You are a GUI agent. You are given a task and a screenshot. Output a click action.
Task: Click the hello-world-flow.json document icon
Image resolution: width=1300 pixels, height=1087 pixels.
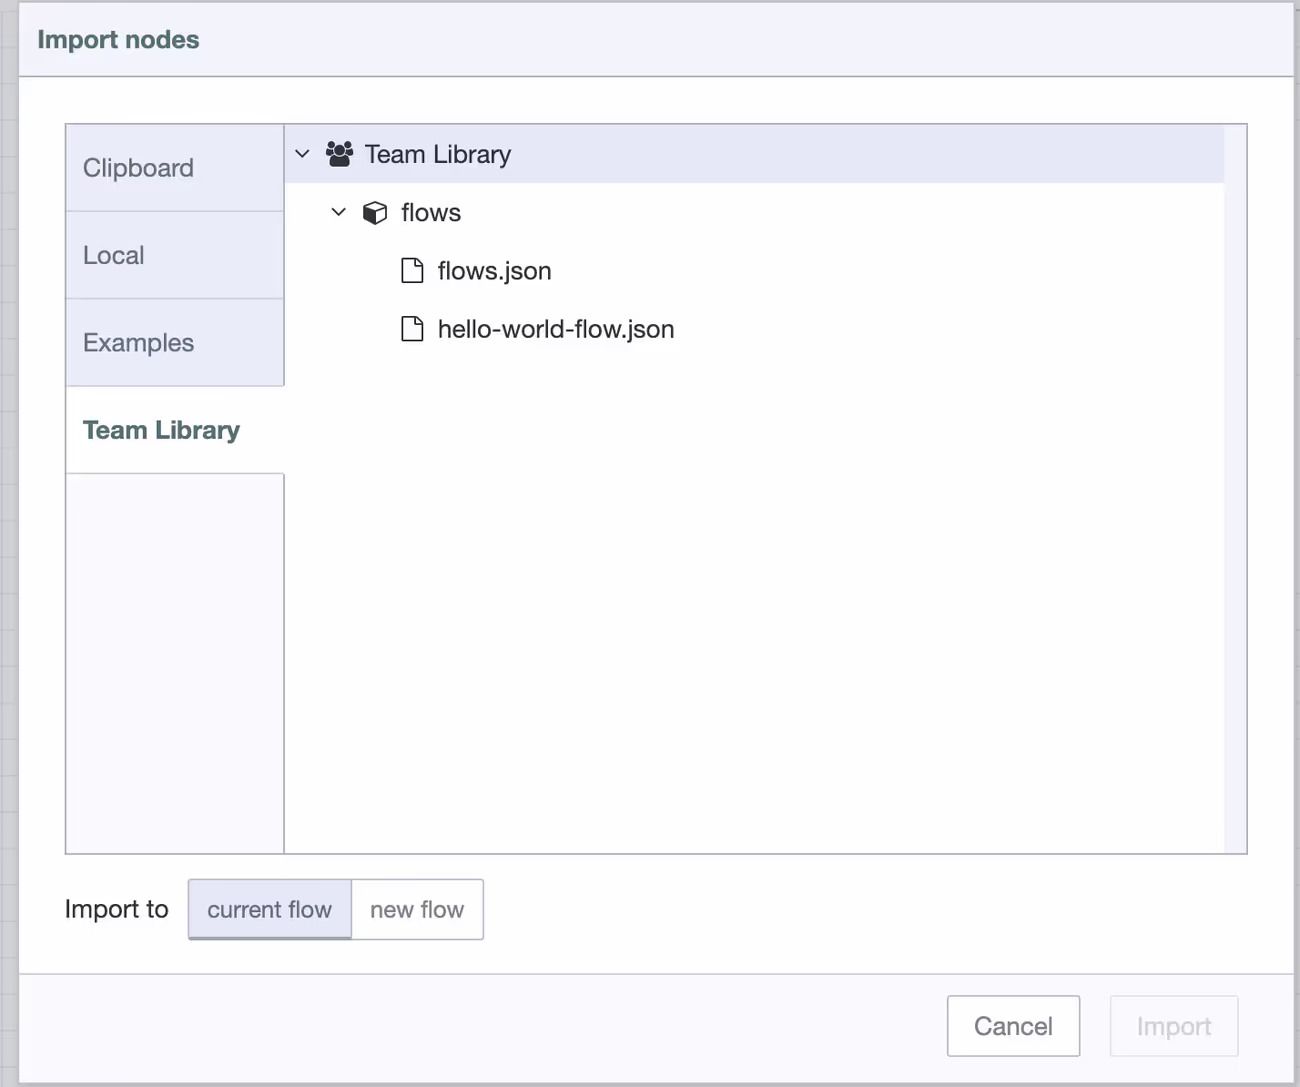[x=413, y=329]
